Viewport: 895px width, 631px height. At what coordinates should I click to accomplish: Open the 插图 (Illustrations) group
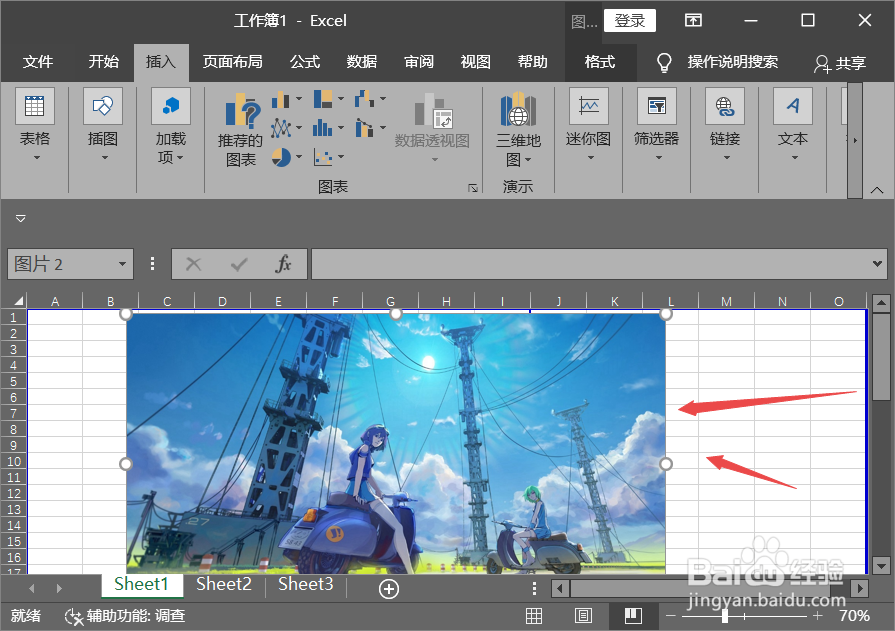103,124
